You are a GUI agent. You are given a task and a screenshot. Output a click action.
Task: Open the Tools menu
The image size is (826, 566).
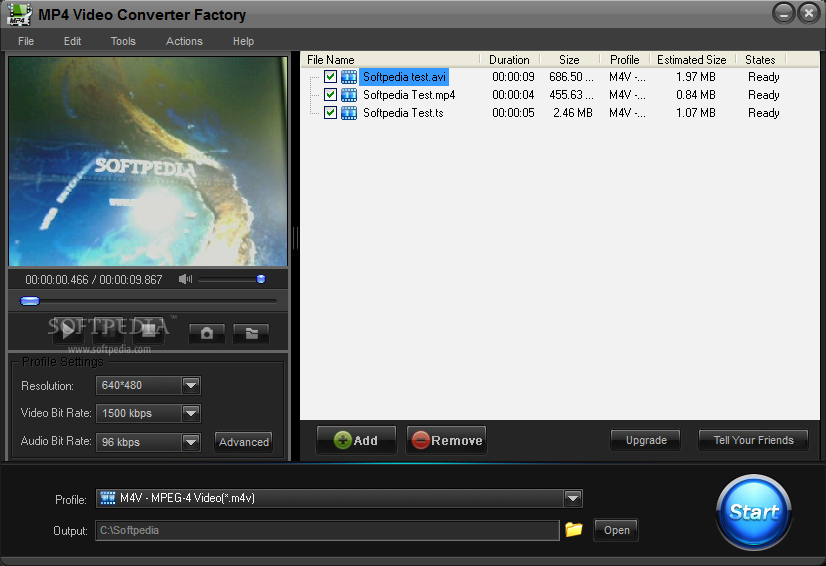click(123, 41)
